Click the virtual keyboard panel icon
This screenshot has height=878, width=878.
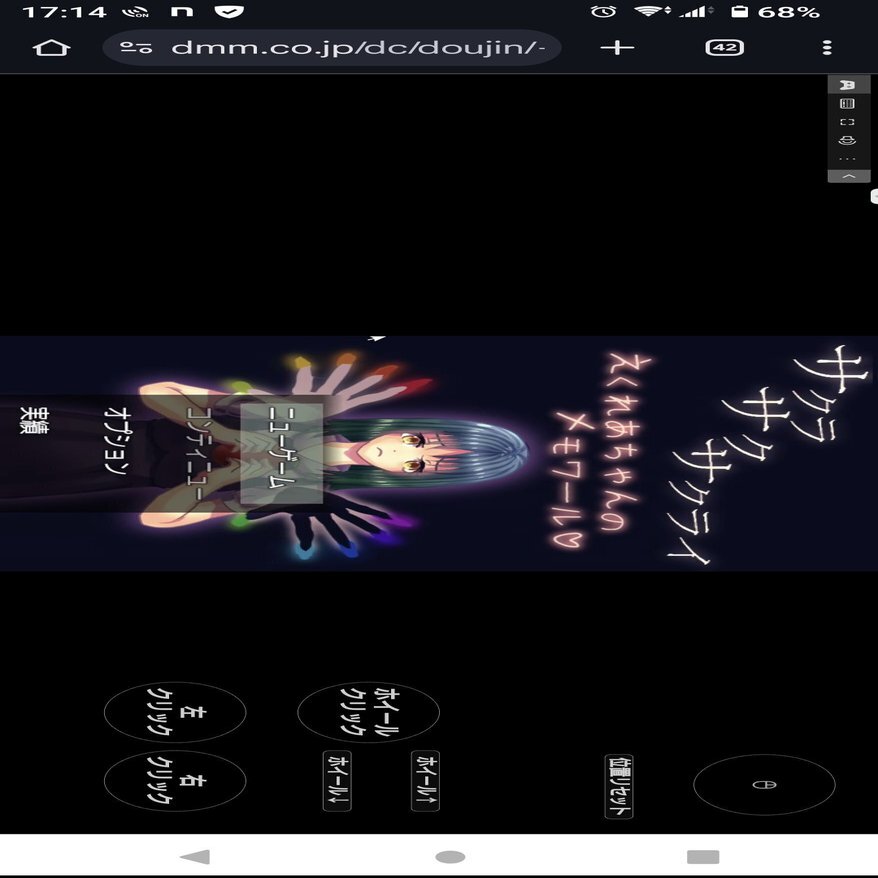[x=848, y=104]
